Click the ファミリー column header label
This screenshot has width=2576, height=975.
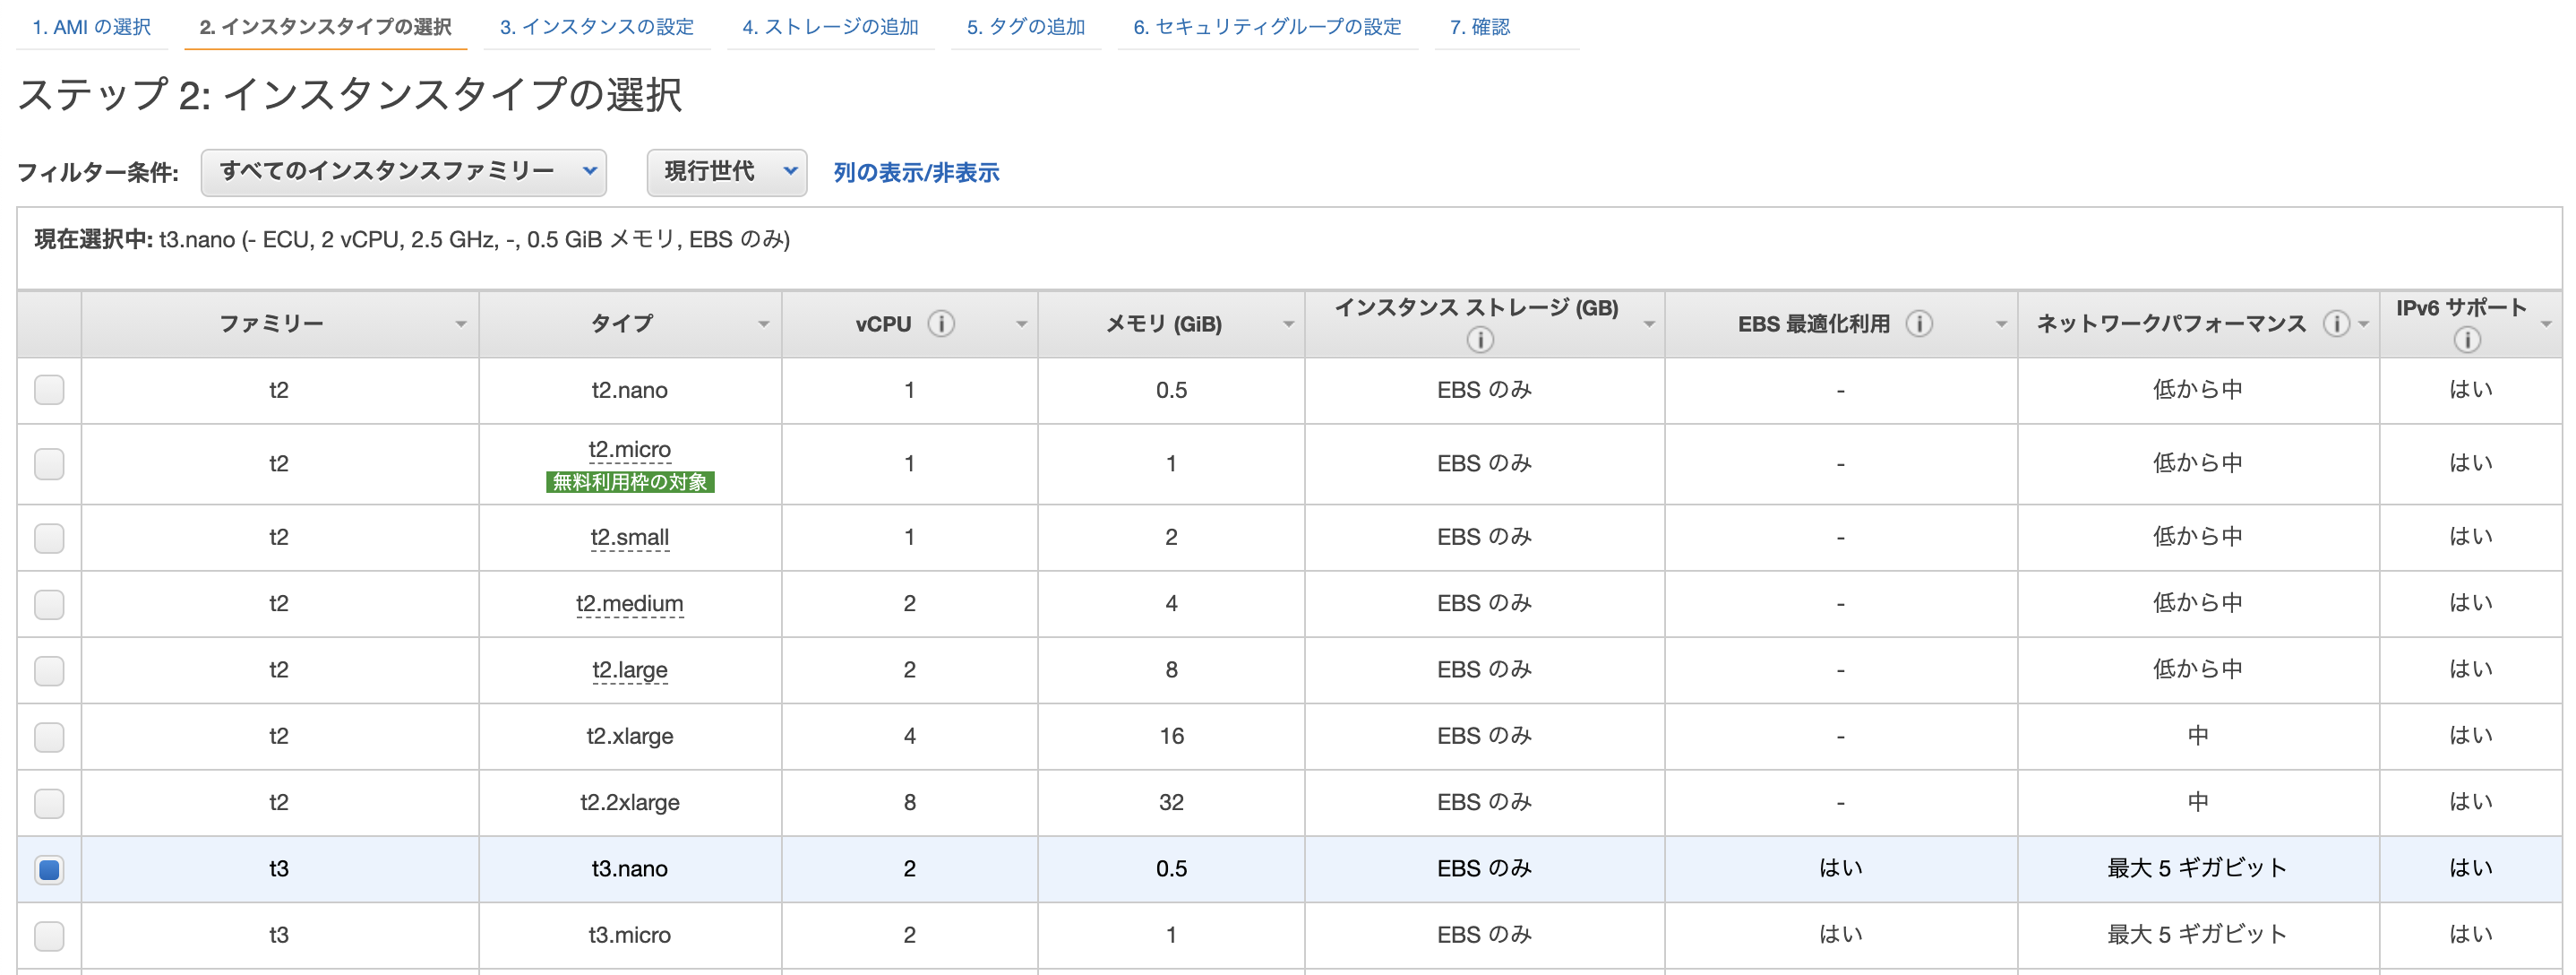coord(271,324)
